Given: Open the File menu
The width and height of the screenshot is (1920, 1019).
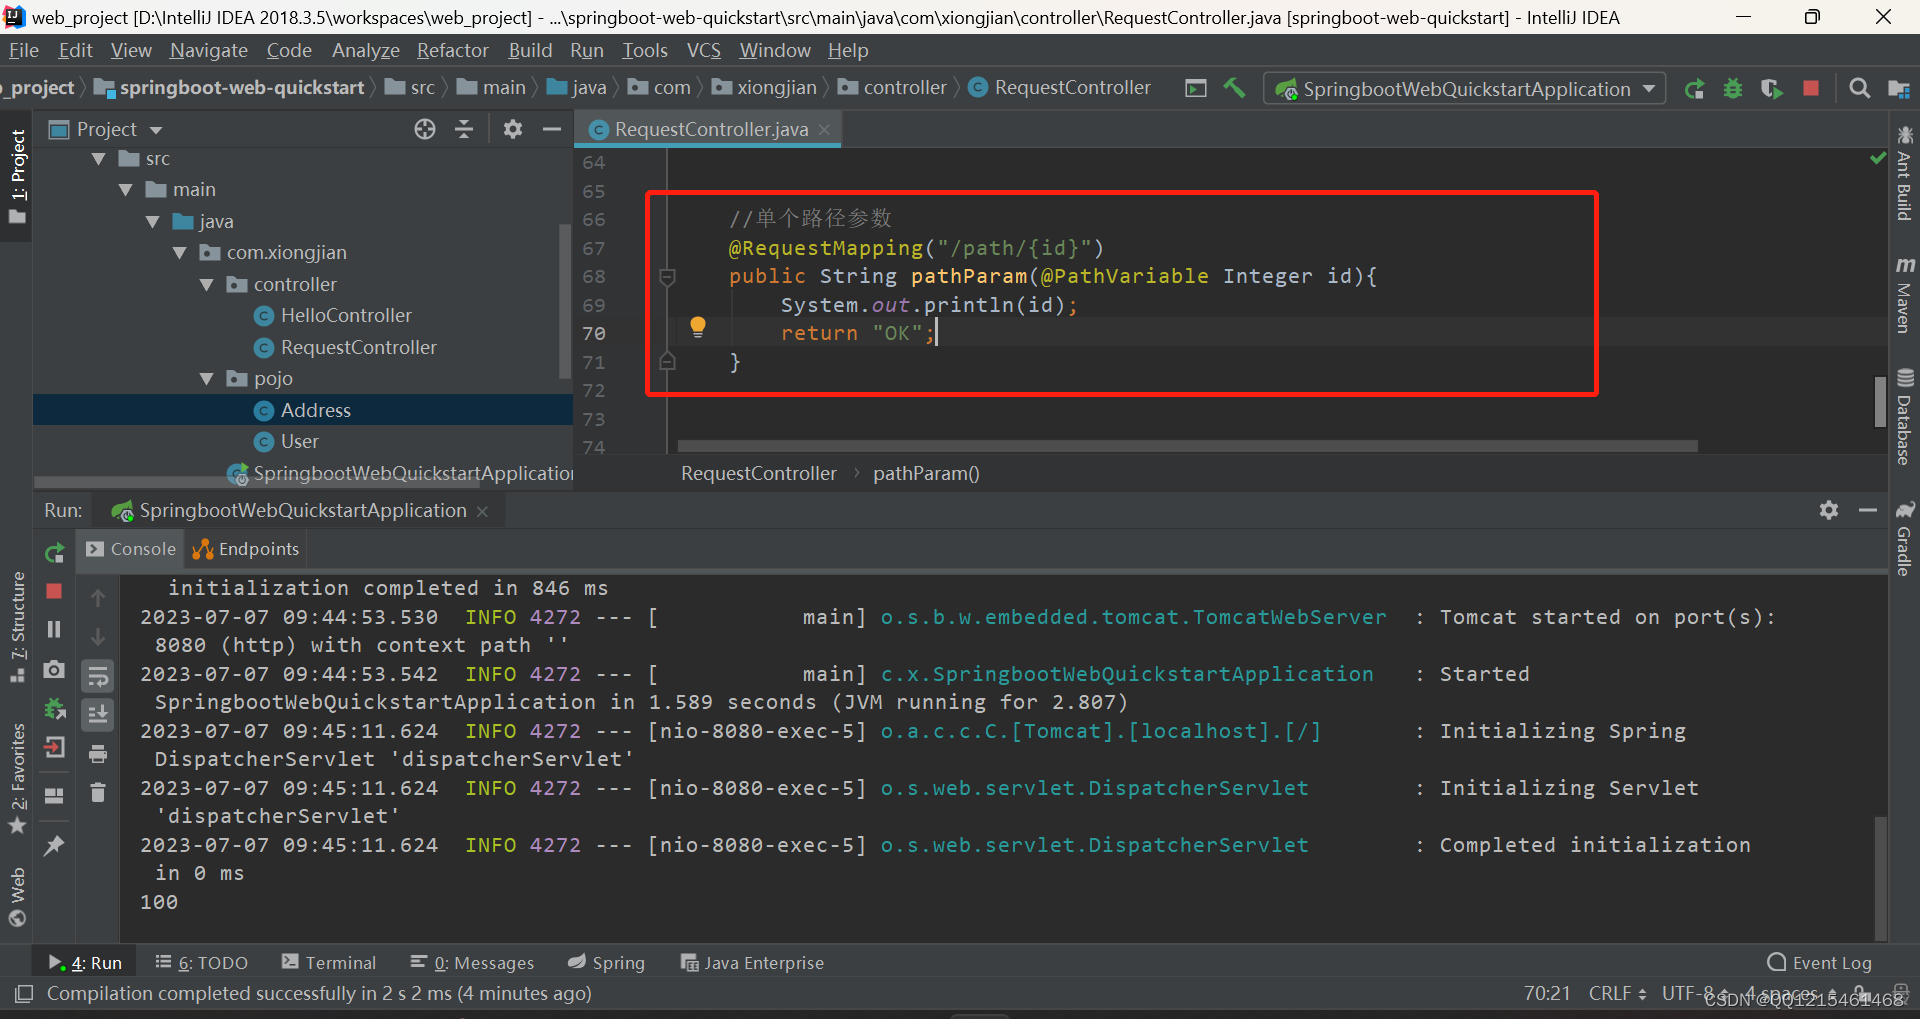Looking at the screenshot, I should click(x=24, y=50).
